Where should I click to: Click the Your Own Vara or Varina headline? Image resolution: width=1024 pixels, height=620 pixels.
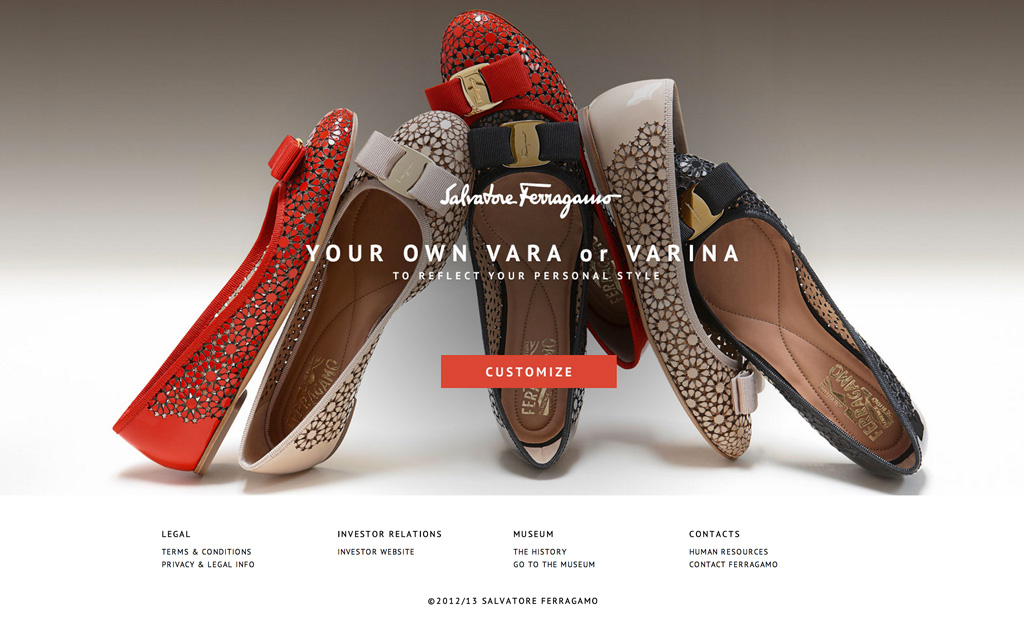pyautogui.click(x=522, y=253)
